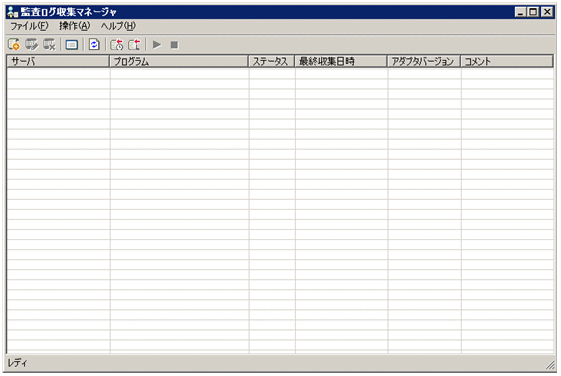Screen dimensions: 561x376
Task: Sort by the 最終収集日時 column header
Action: click(341, 61)
